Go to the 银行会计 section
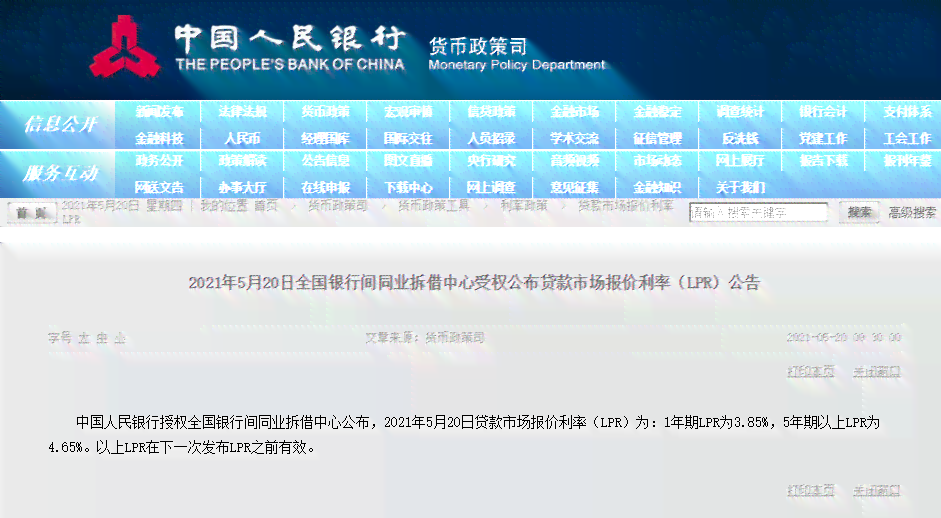The height and width of the screenshot is (518, 941). [823, 112]
